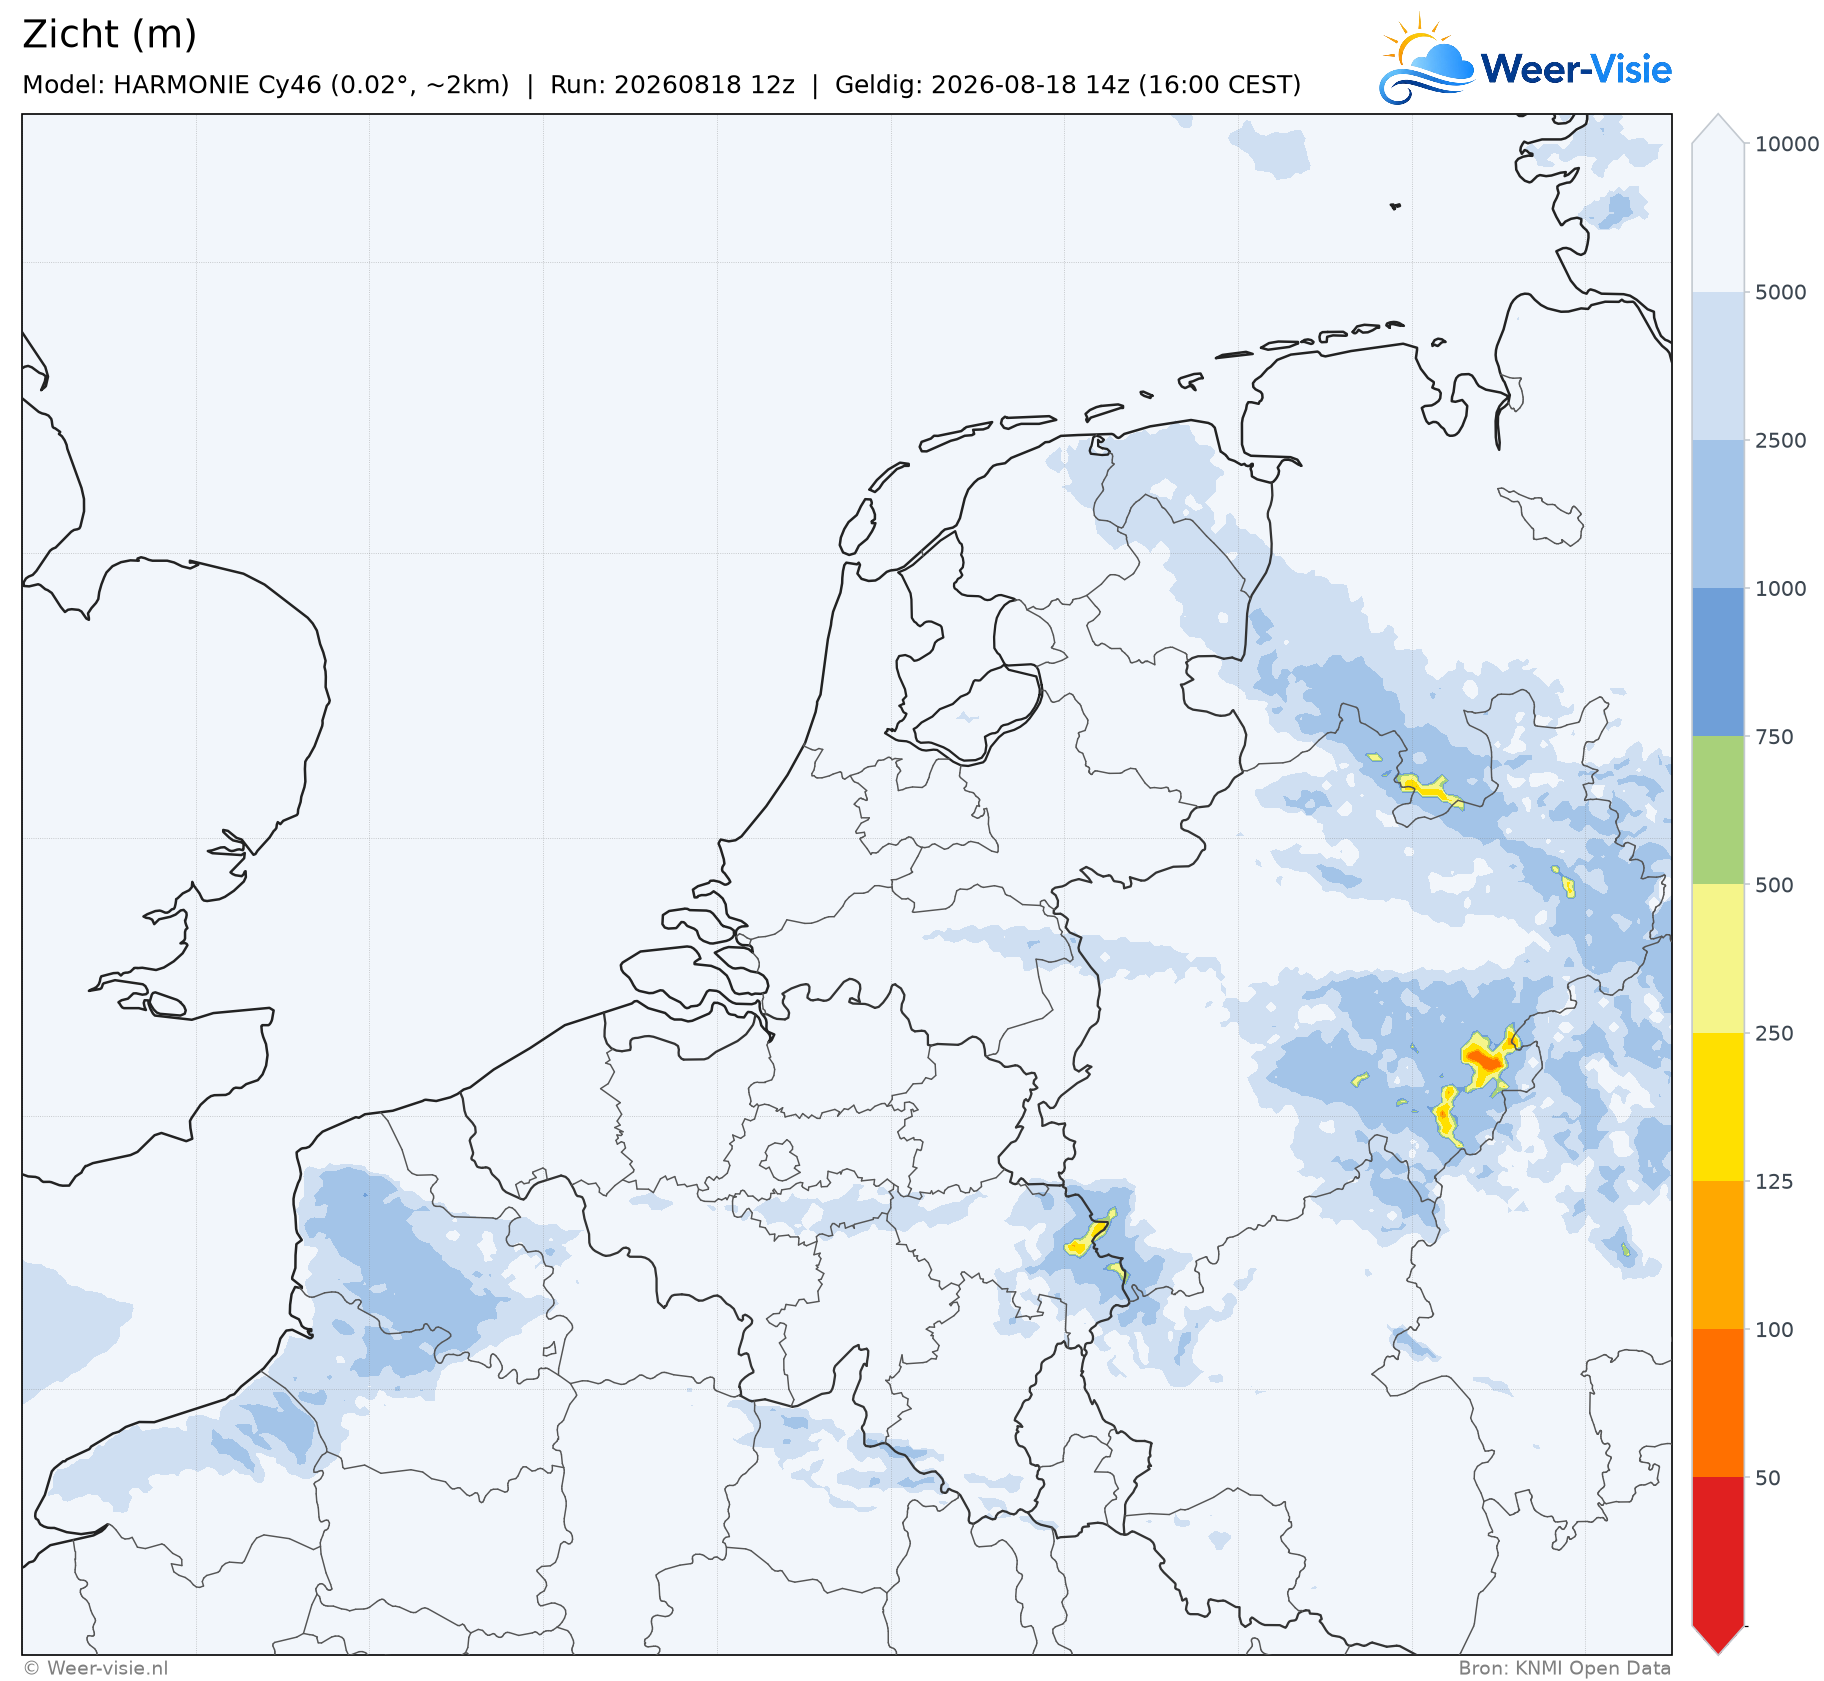The height and width of the screenshot is (1681, 1824).
Task: Click the 10000 colorbar tick label
Action: (x=1787, y=144)
